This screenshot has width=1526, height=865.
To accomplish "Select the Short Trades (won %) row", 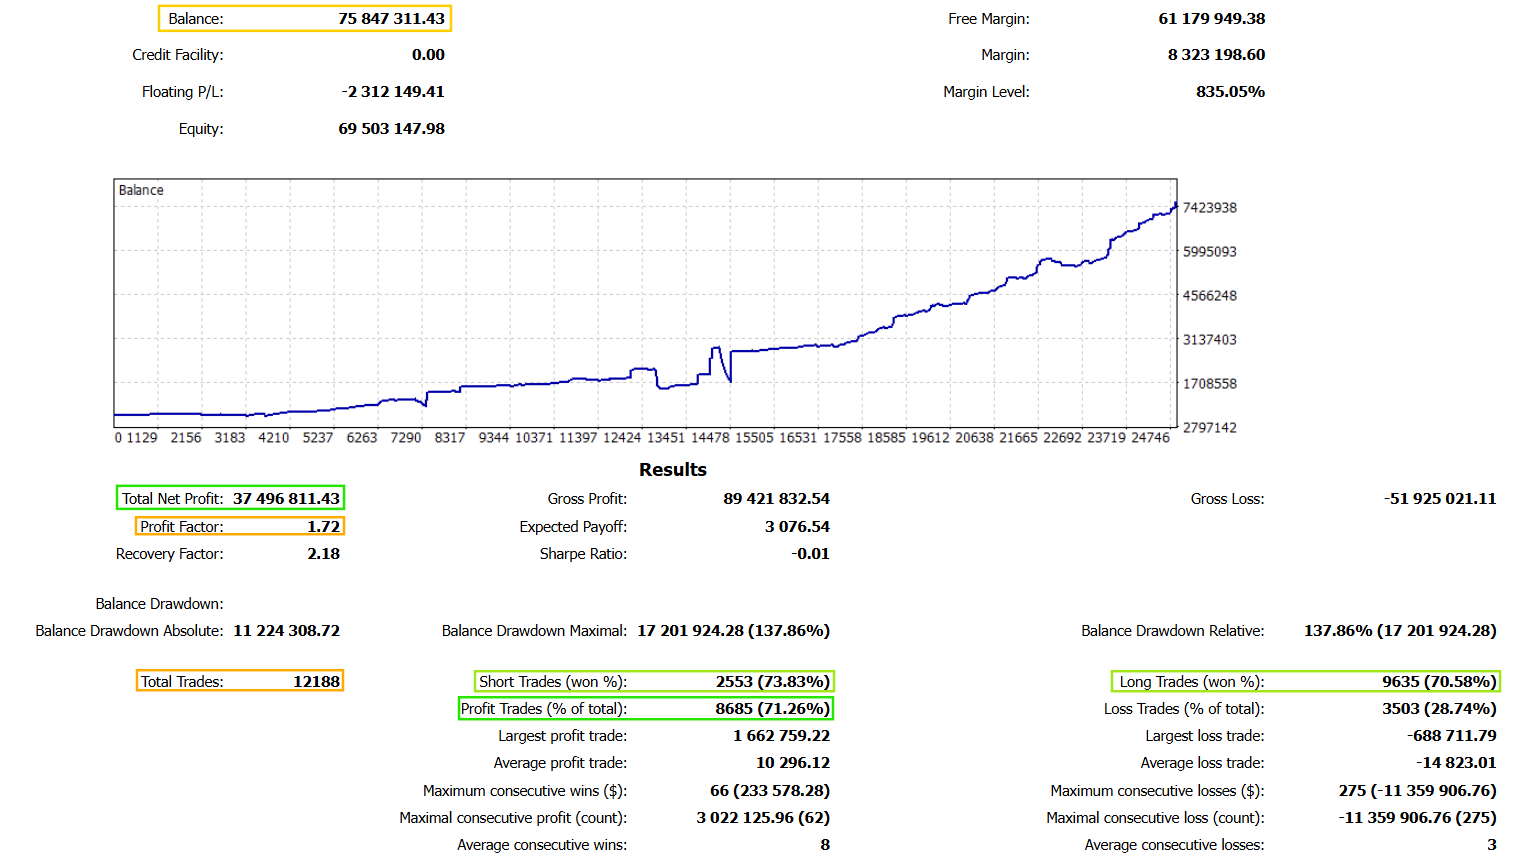I will [x=653, y=681].
